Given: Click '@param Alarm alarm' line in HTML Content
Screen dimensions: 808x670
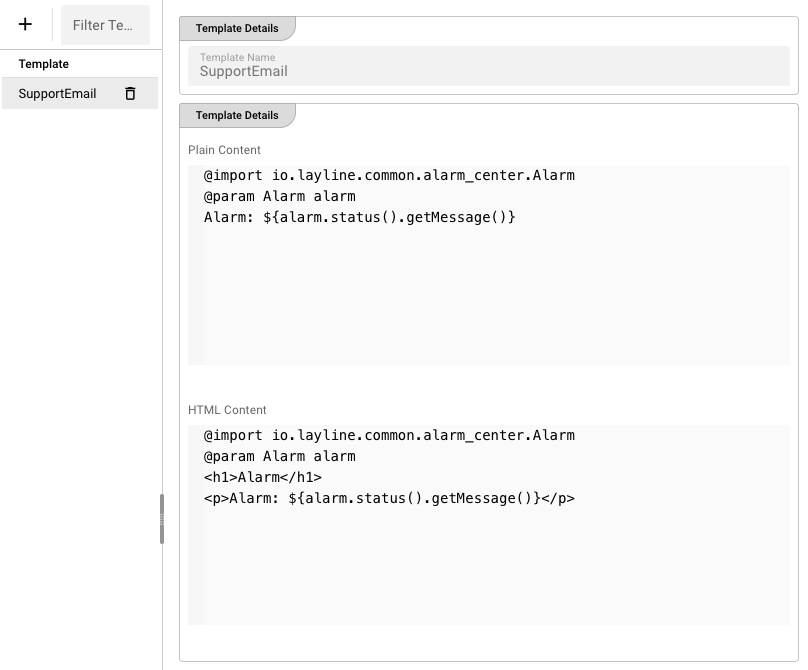Looking at the screenshot, I should (x=280, y=457).
